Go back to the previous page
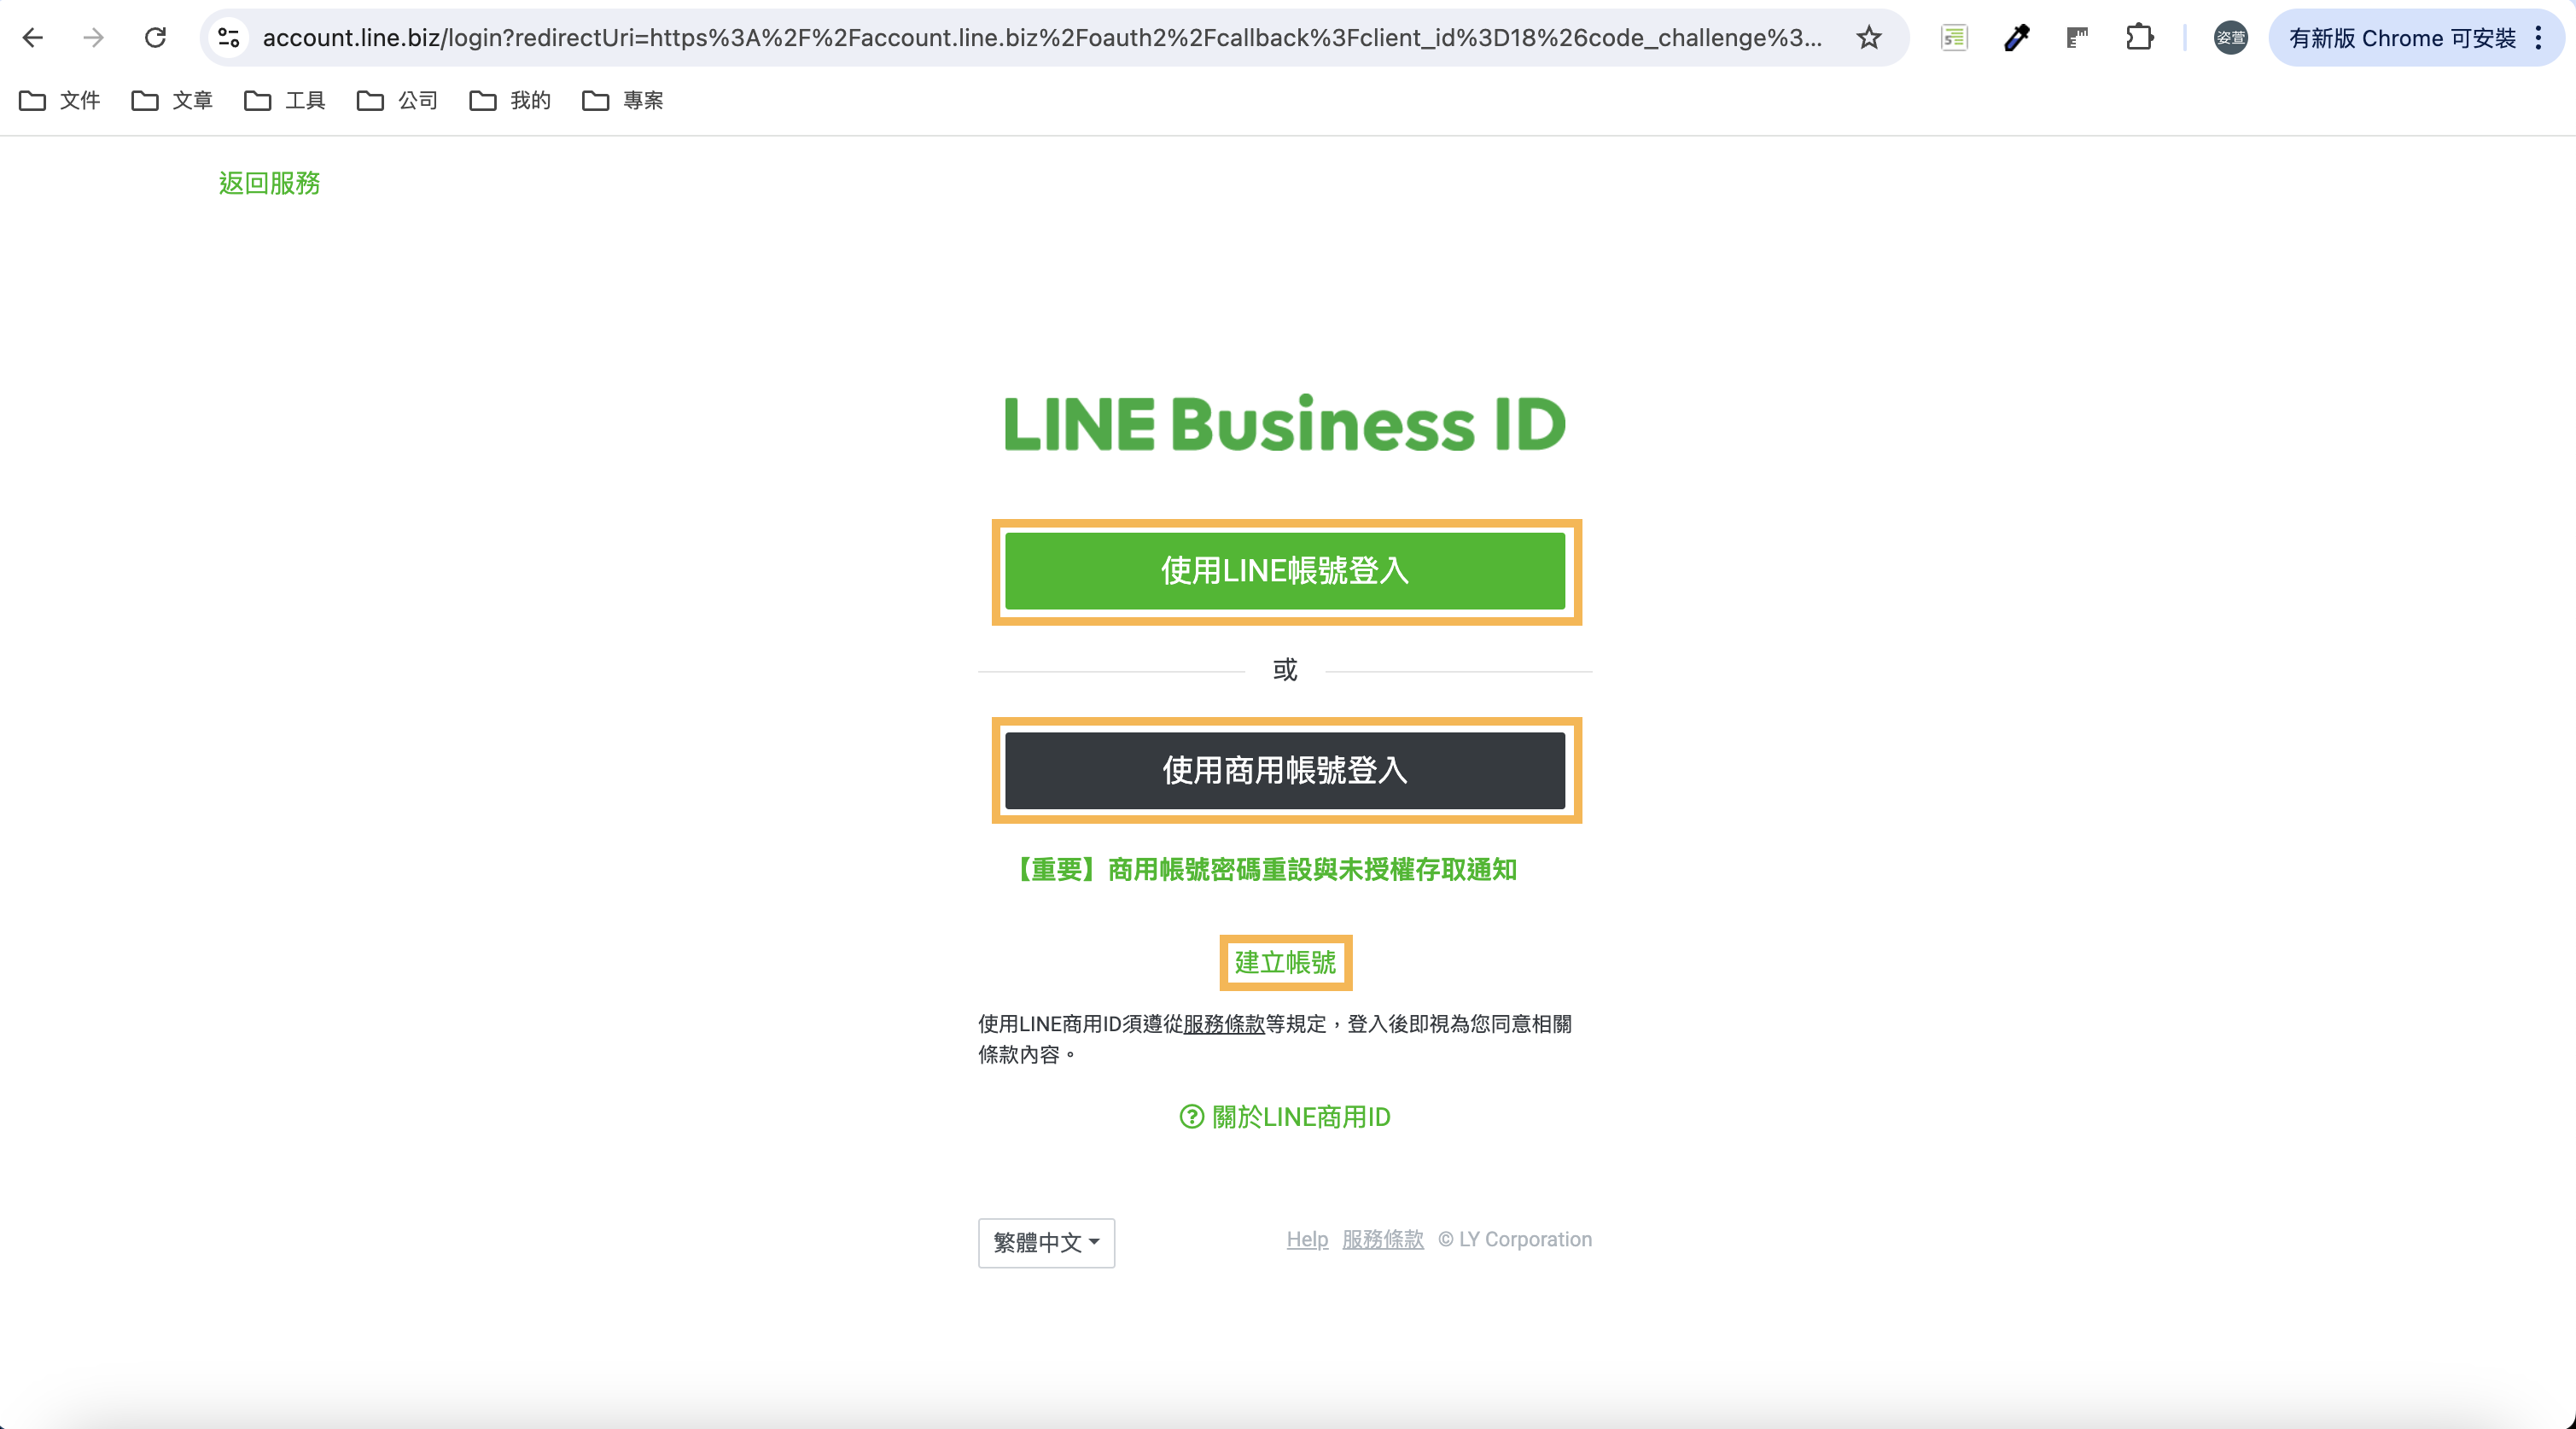2576x1429 pixels. pos(32,38)
